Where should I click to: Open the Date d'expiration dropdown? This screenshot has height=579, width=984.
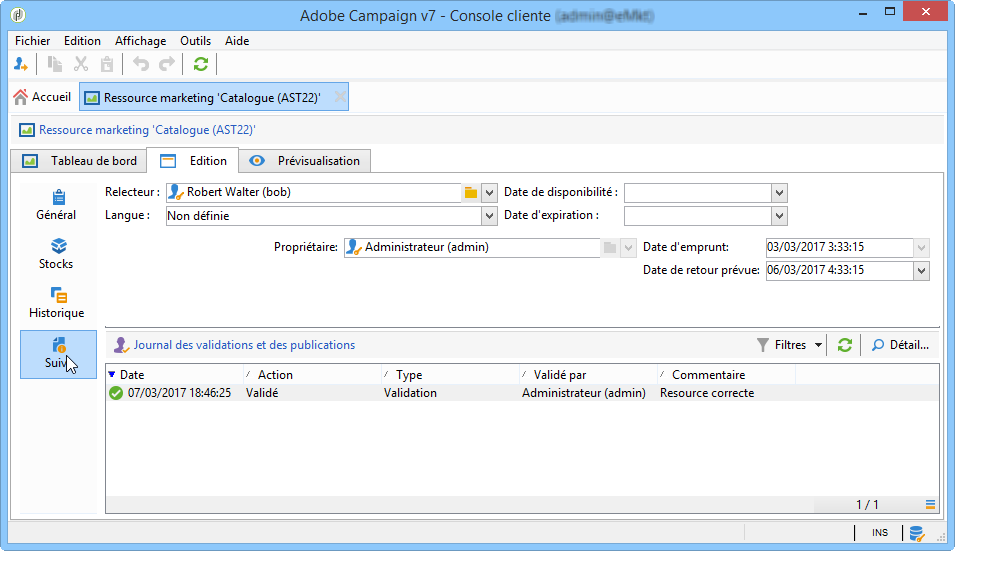coord(779,216)
